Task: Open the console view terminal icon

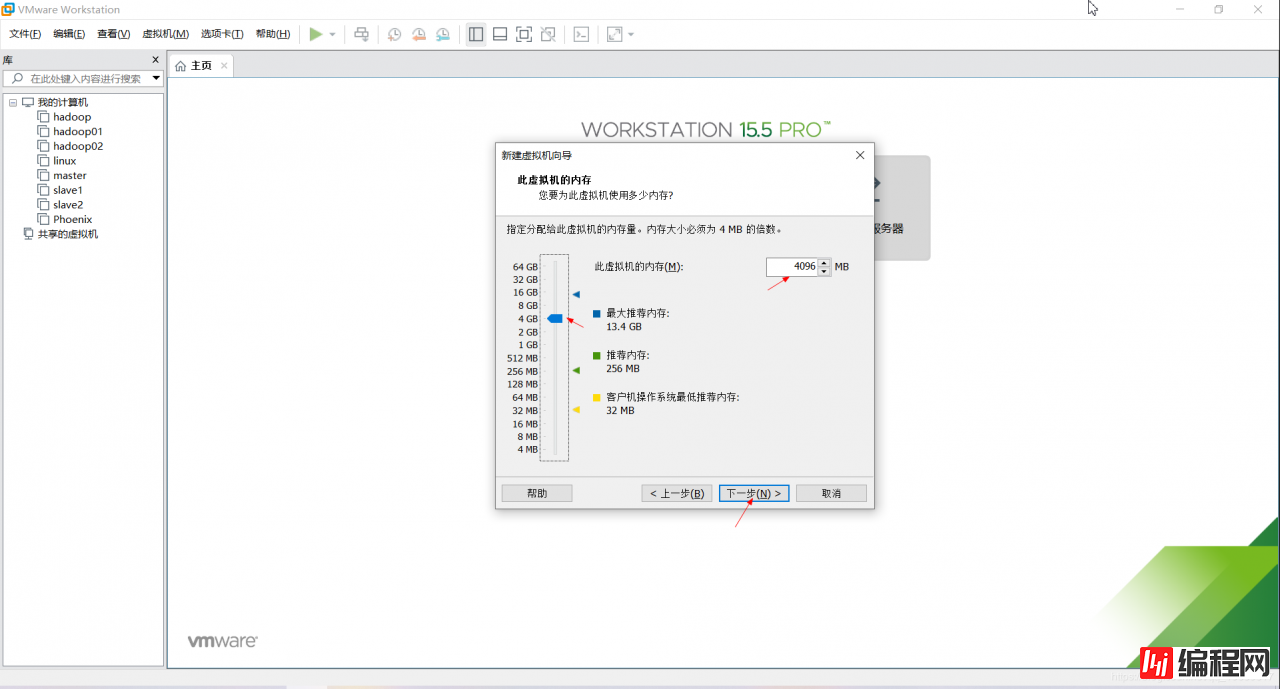Action: 581,34
